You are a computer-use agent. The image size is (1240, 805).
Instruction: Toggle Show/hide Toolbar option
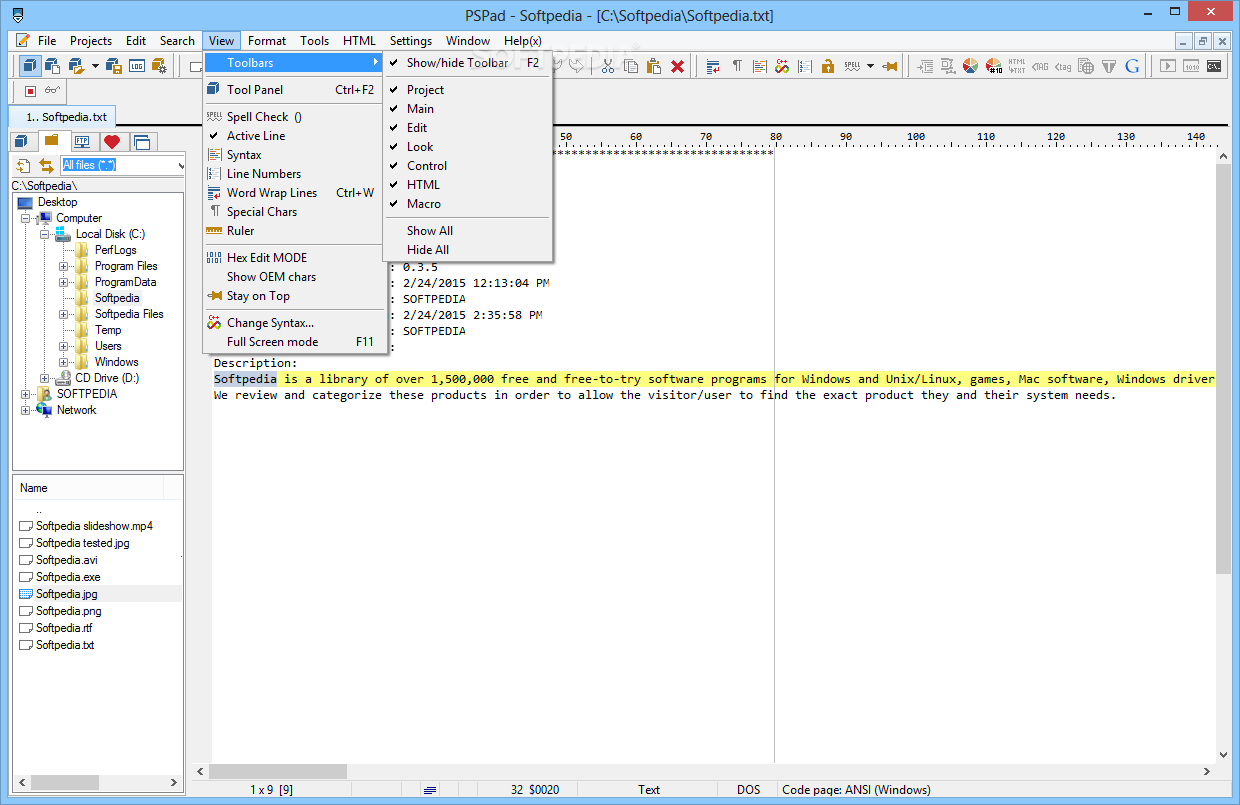467,63
